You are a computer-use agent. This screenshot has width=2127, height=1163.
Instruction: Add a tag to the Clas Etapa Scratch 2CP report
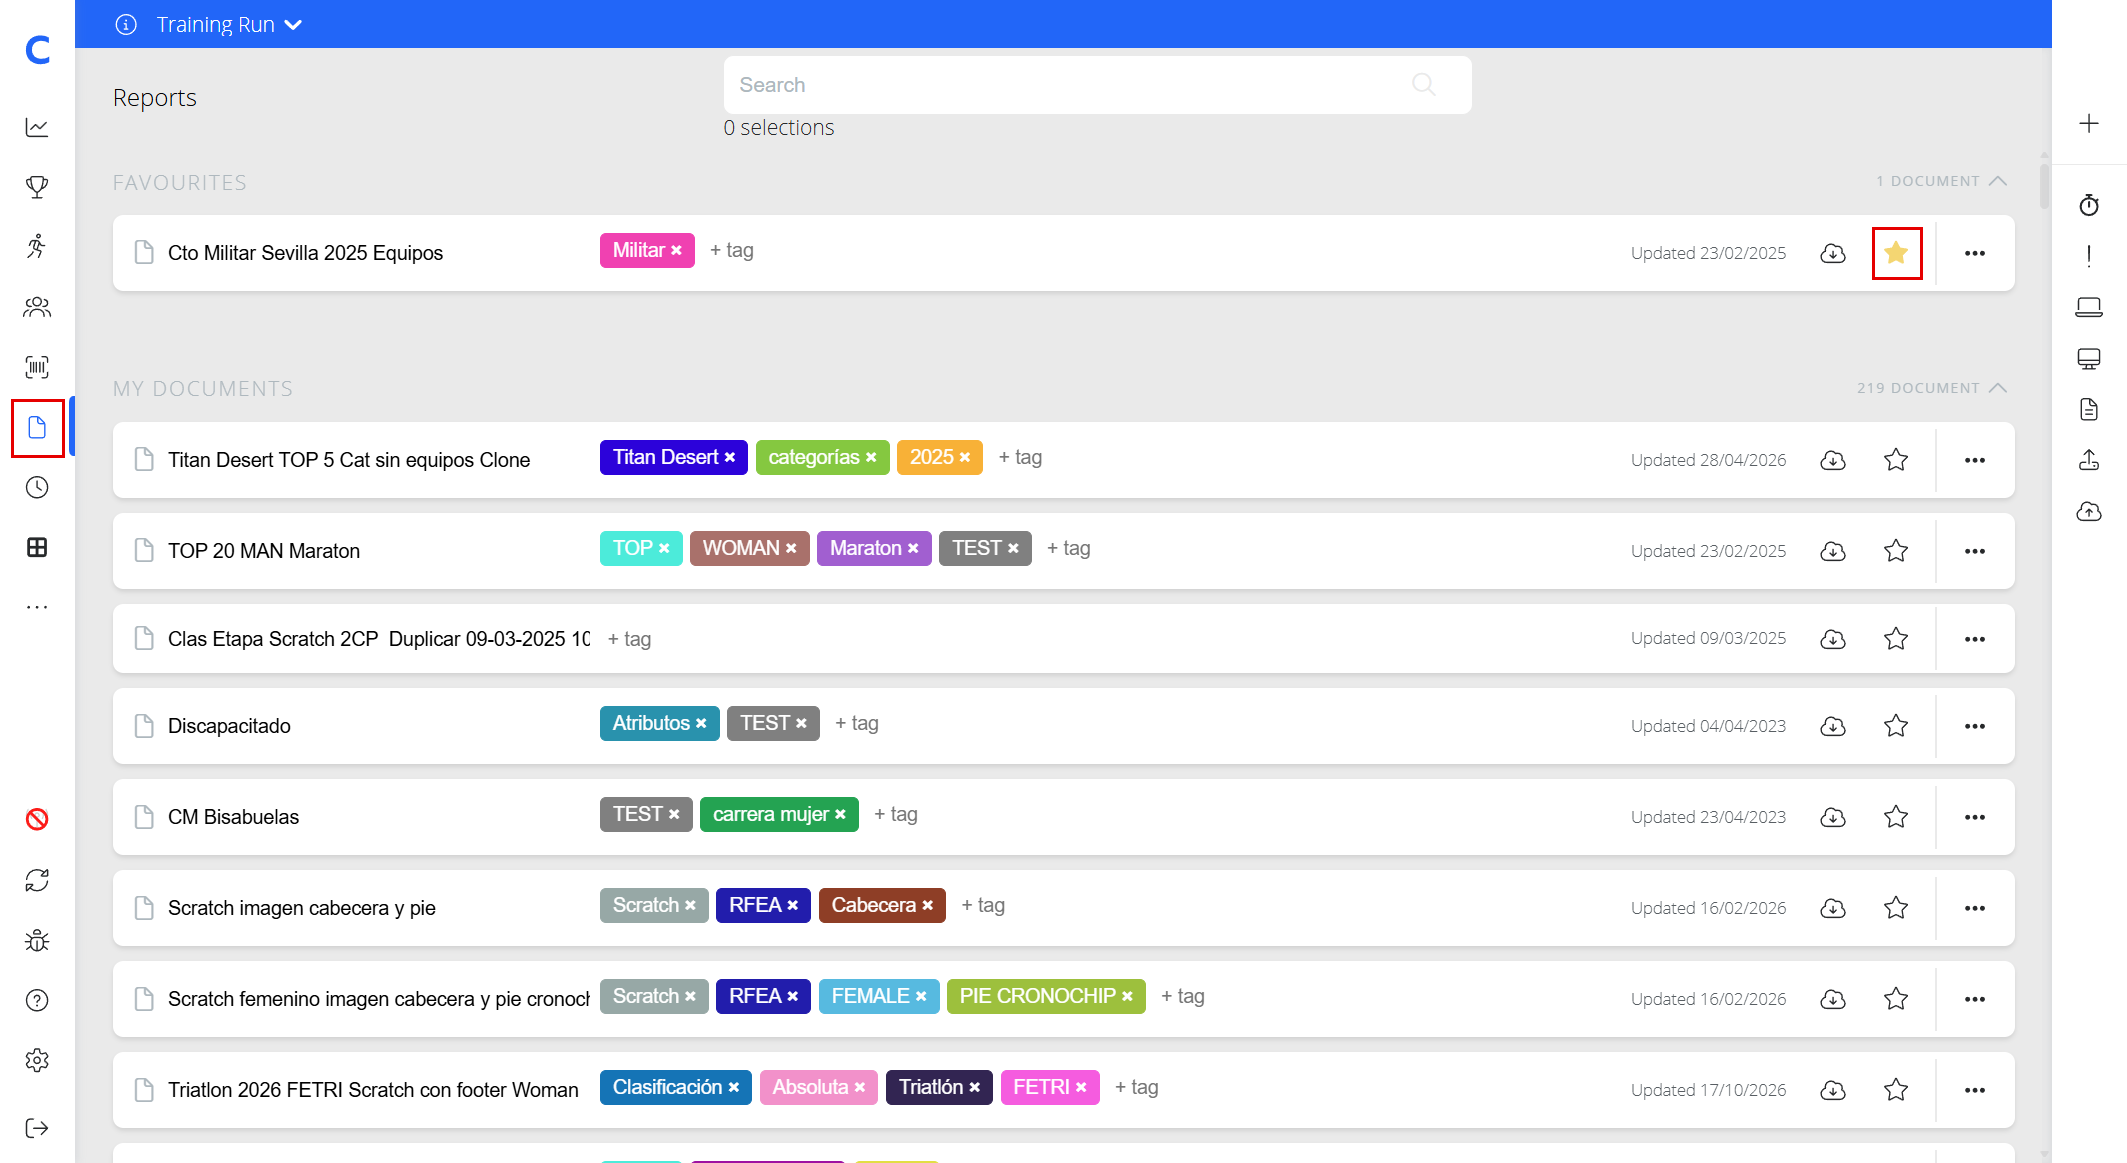[x=630, y=639]
